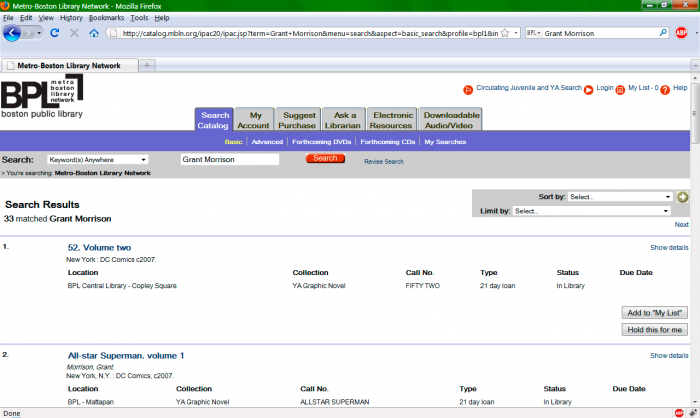Open the Suggest Purchase tab
This screenshot has height=418, width=700.
click(298, 120)
